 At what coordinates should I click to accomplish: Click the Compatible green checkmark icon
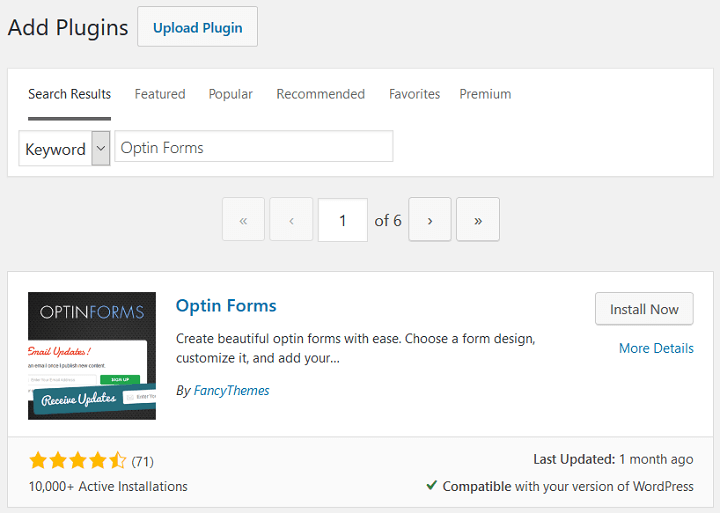click(x=431, y=485)
